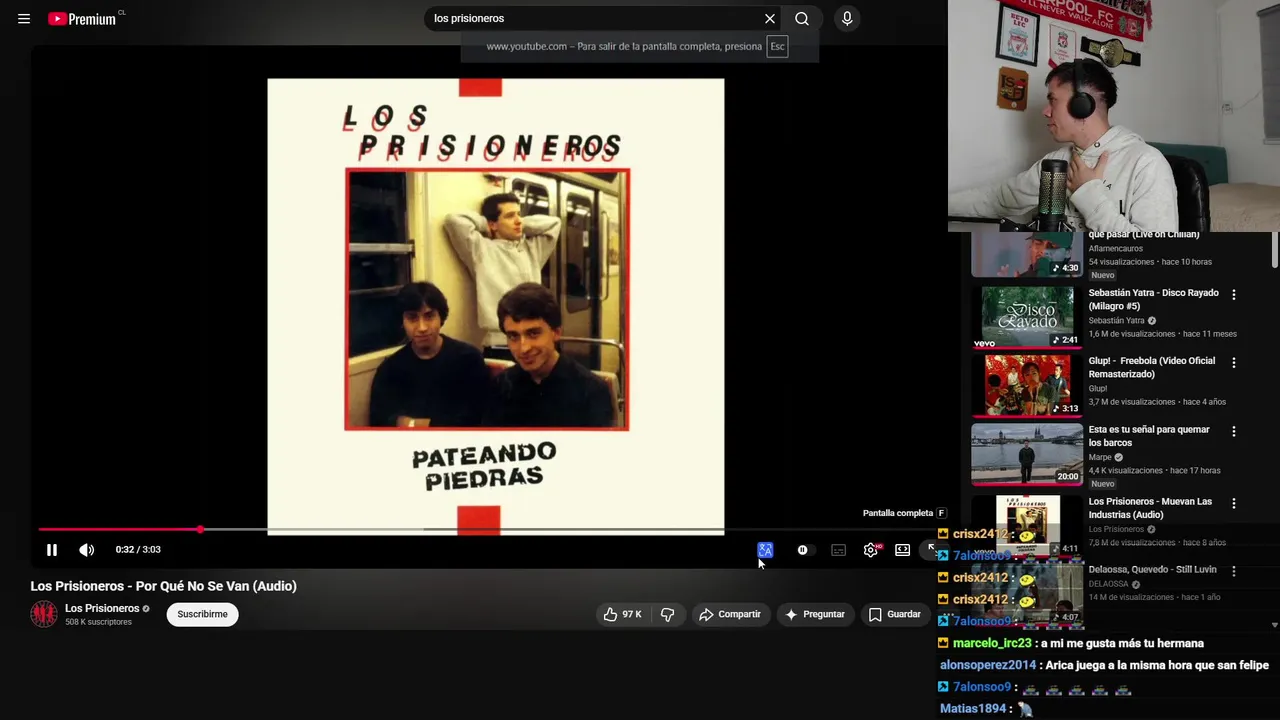The width and height of the screenshot is (1280, 720).
Task: Open options for Muevan Las Industrias video
Action: [1233, 503]
